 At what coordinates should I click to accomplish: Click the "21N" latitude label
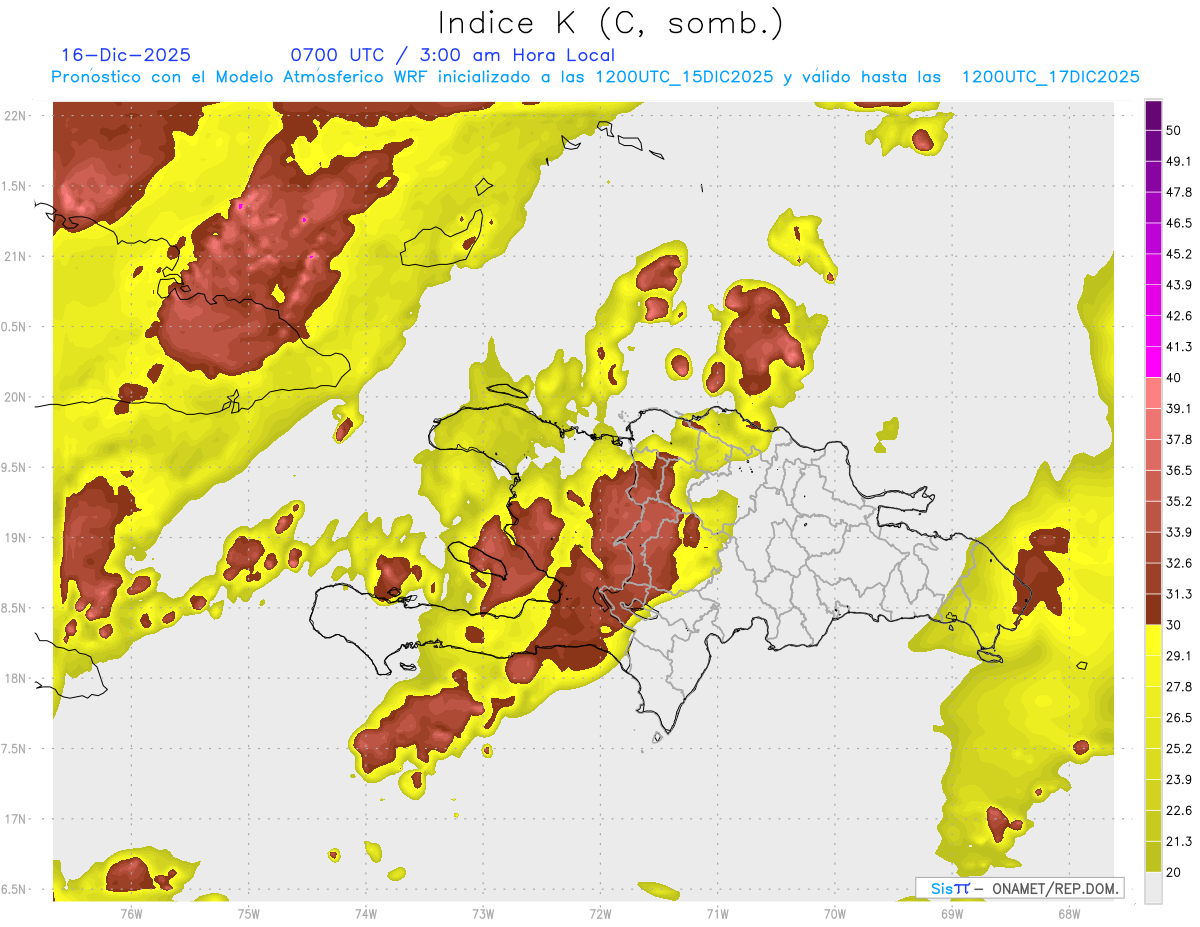tap(15, 257)
